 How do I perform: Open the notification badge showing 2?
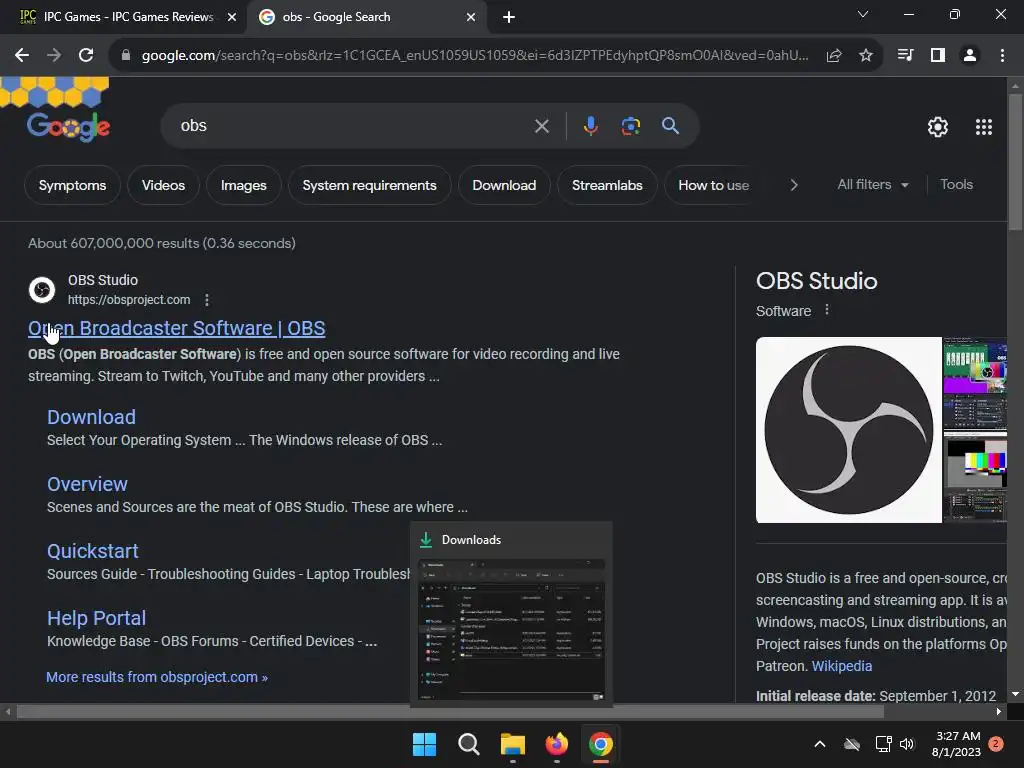point(996,744)
